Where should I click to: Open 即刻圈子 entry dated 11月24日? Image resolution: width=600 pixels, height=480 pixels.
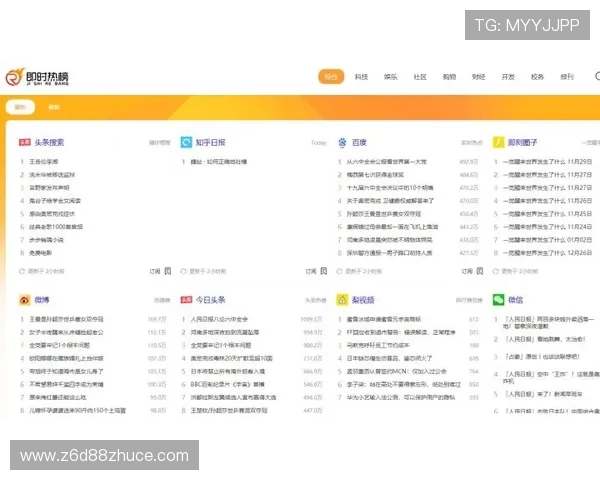tap(547, 227)
